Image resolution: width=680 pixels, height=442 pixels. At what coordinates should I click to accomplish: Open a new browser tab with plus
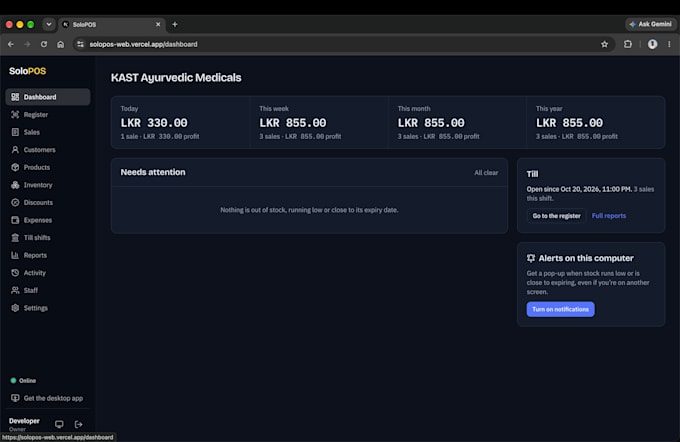(175, 24)
